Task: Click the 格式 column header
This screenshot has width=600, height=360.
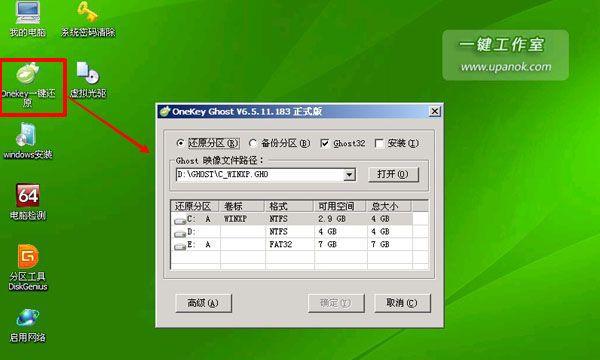Action: [289, 206]
